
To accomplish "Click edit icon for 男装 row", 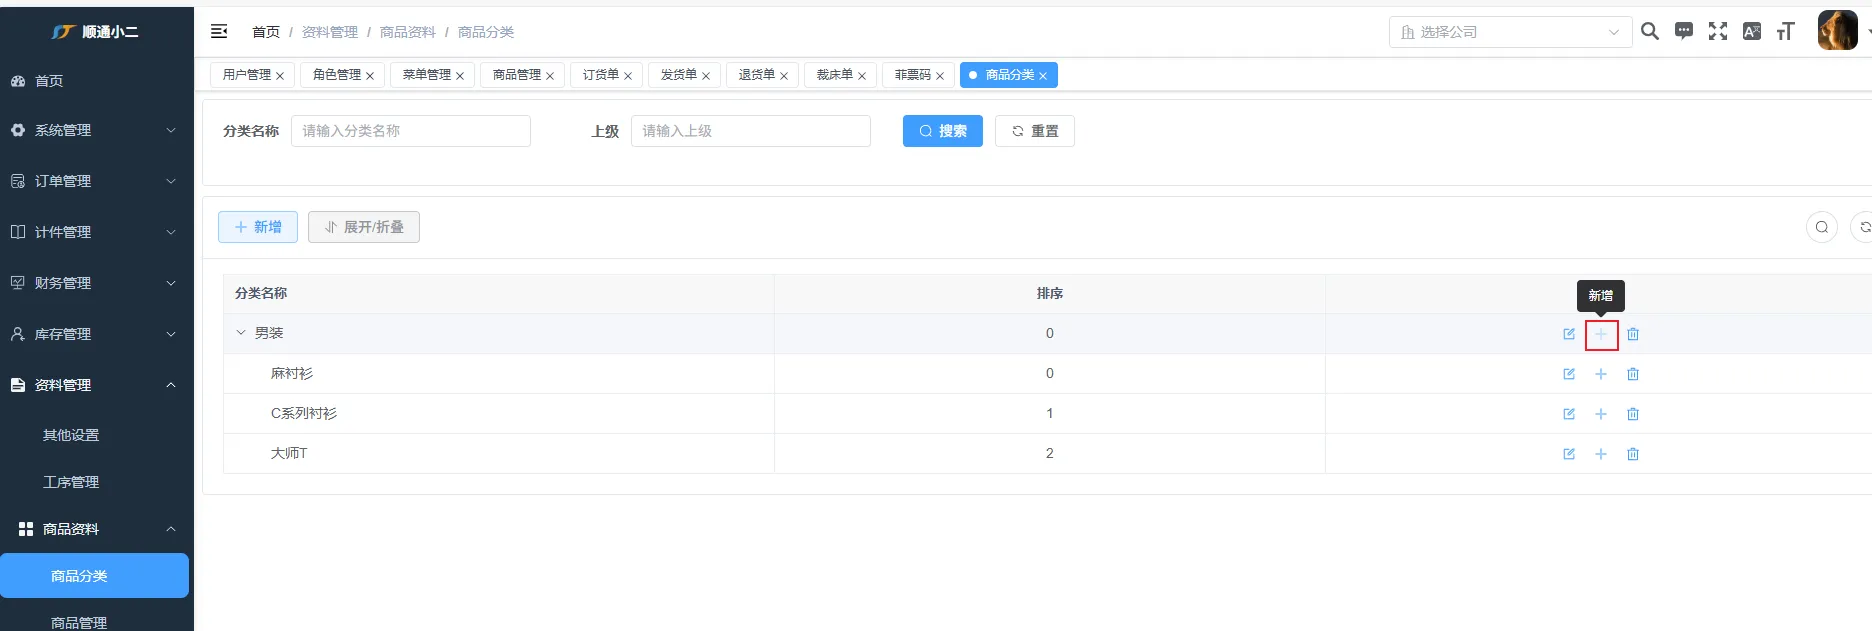I will click(1569, 334).
